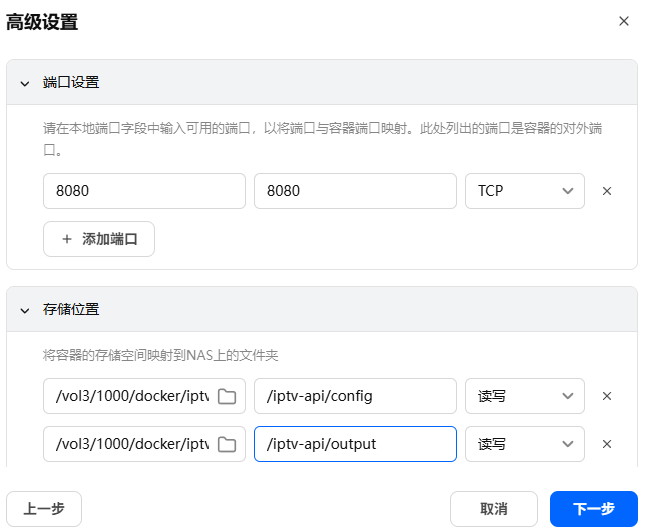
Task: Focus the /iptv-api/config container path field
Action: click(355, 396)
